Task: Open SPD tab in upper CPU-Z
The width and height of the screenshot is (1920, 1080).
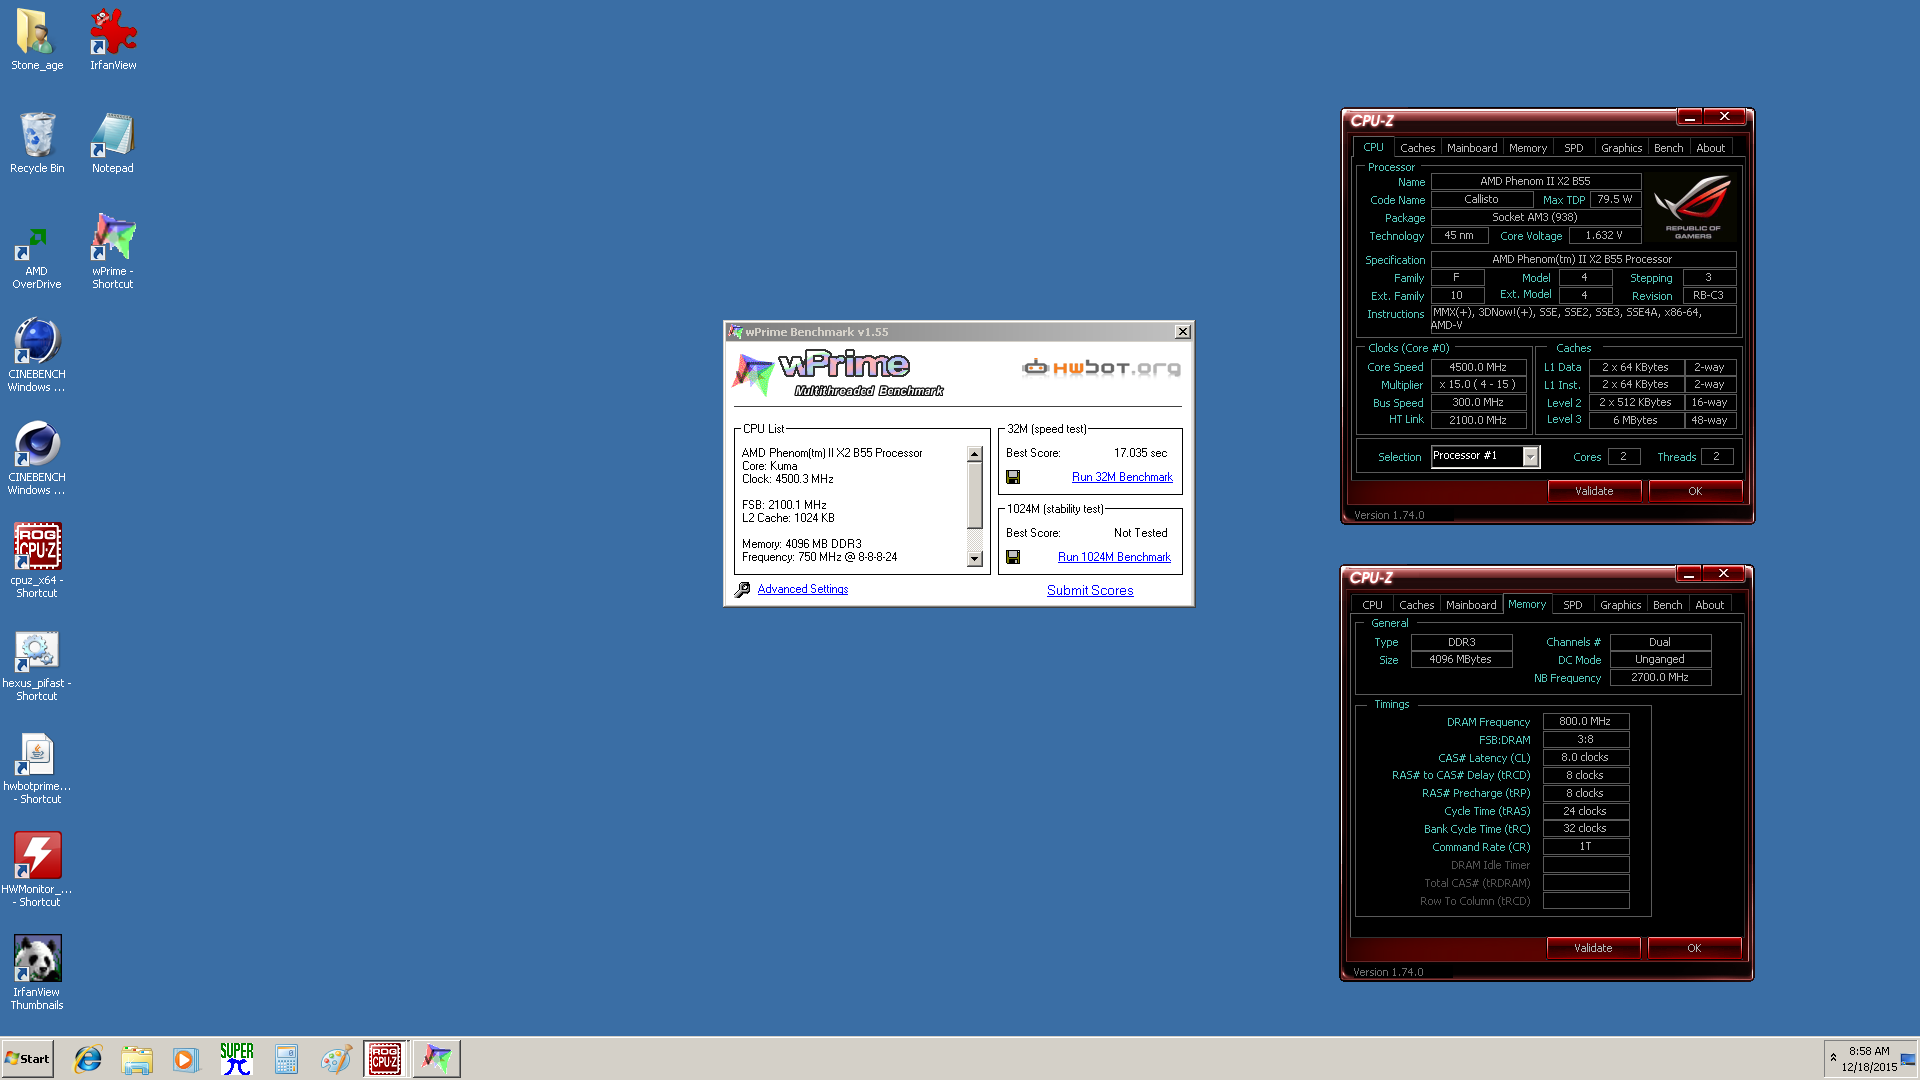Action: [1574, 148]
